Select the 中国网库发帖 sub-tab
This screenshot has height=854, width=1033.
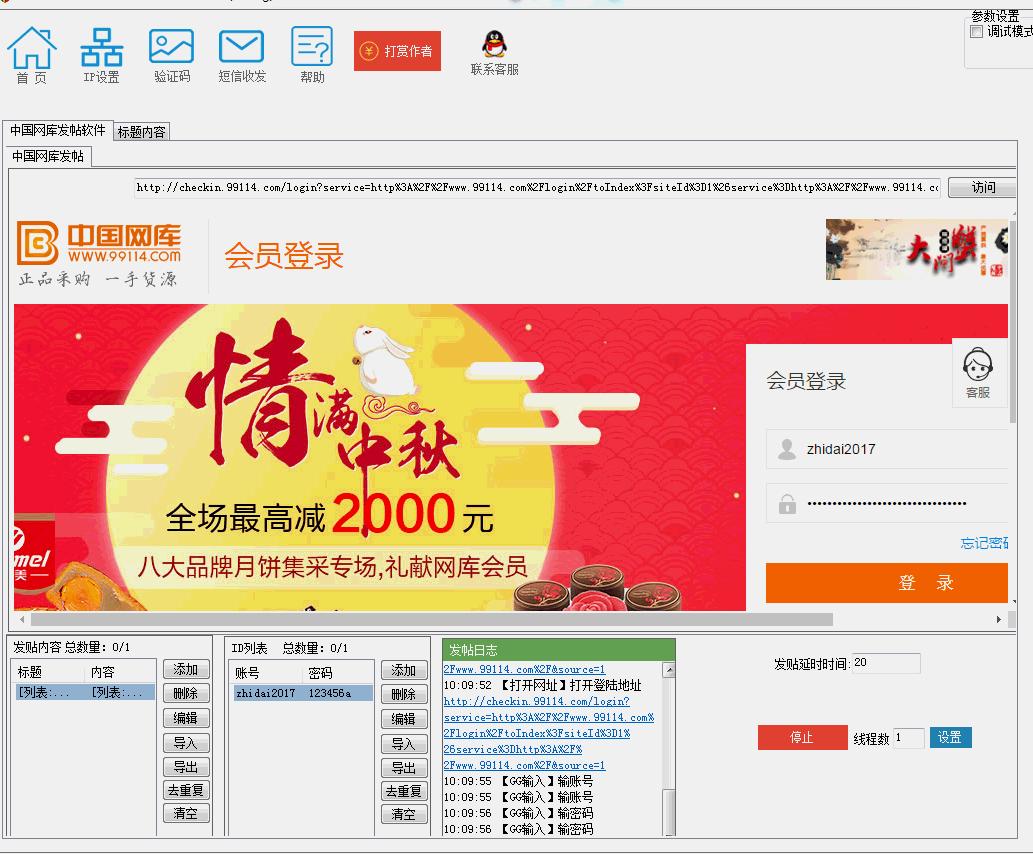pos(48,156)
